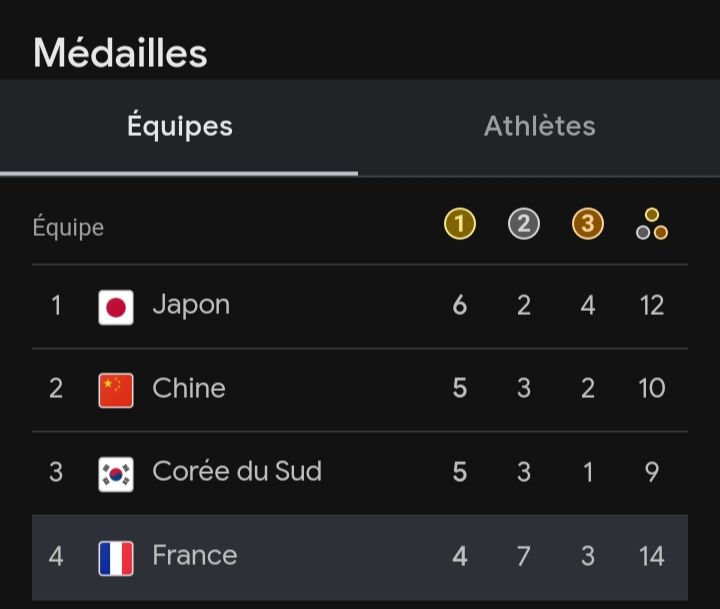Select the Chine team name
The image size is (720, 609).
(189, 388)
